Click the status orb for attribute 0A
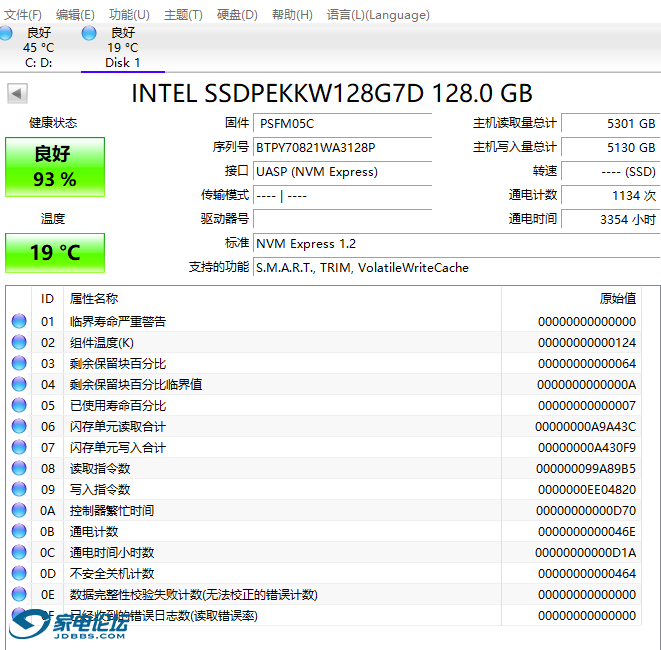The width and height of the screenshot is (661, 650). point(19,510)
